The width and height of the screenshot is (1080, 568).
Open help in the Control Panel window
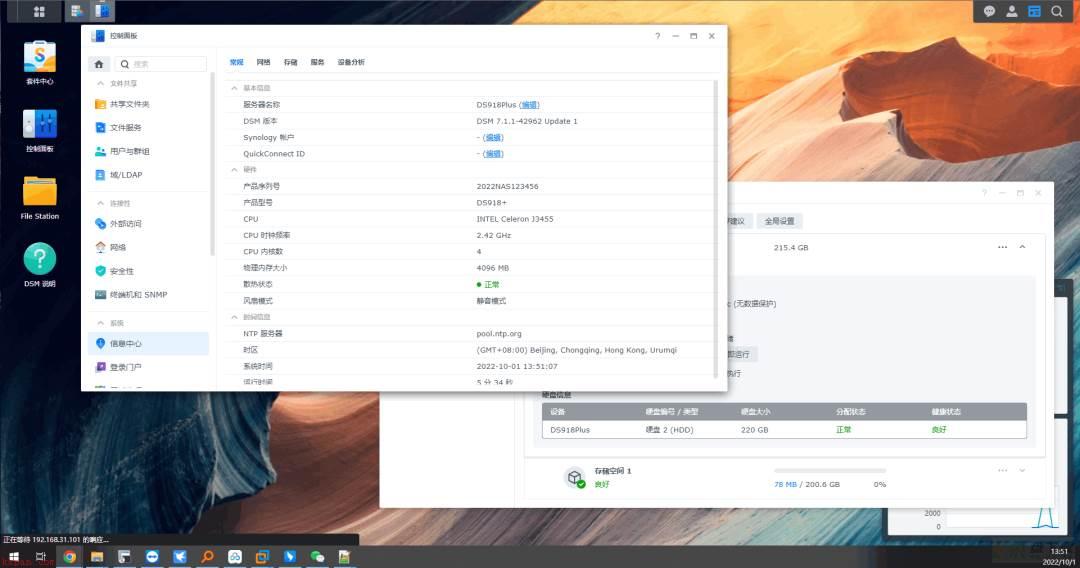point(657,36)
